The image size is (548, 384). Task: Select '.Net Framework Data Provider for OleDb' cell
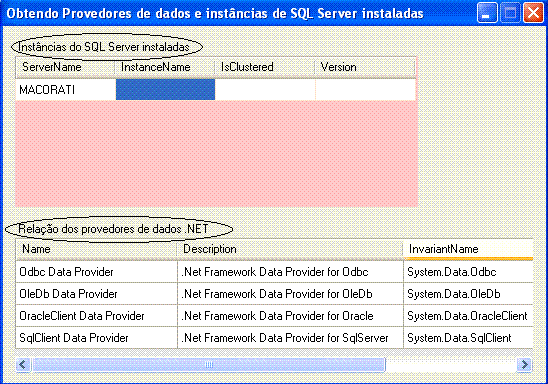tap(290, 294)
